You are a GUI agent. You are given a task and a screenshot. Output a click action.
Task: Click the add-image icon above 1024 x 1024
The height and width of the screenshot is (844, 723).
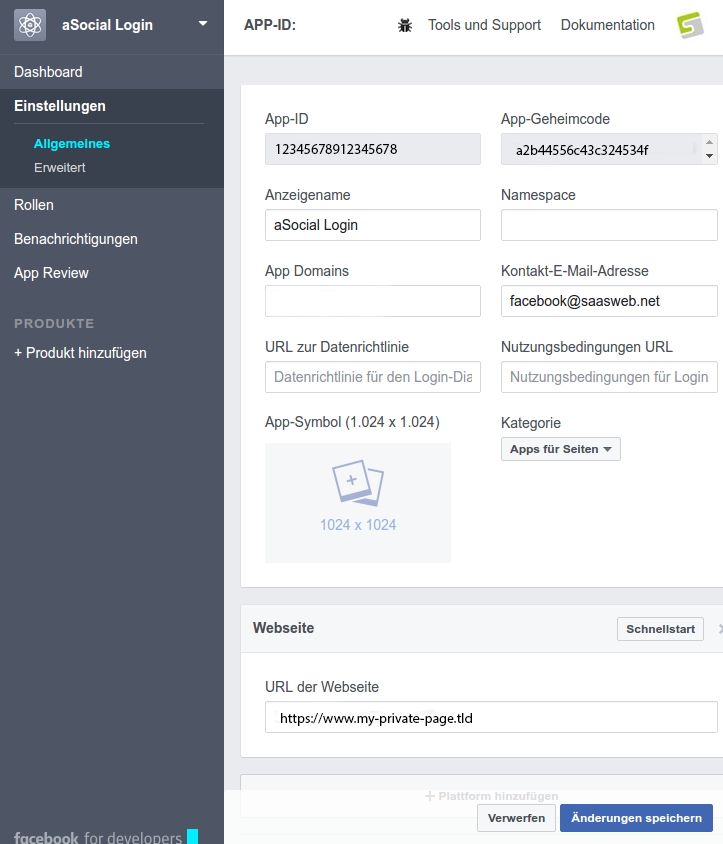pyautogui.click(x=357, y=483)
